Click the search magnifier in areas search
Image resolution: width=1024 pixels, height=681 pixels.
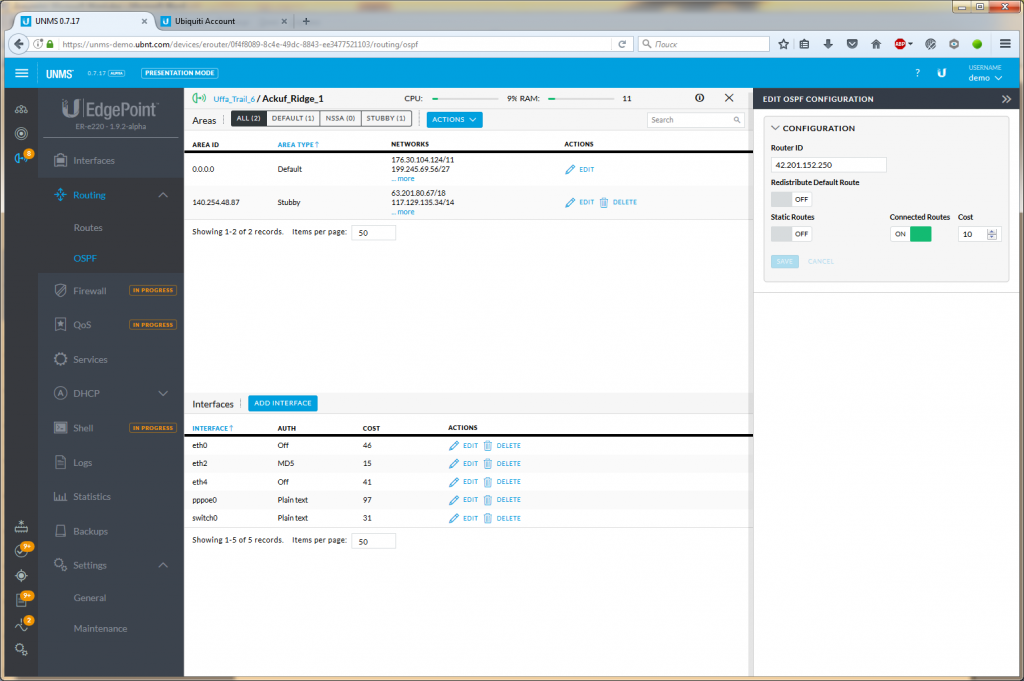coord(737,120)
